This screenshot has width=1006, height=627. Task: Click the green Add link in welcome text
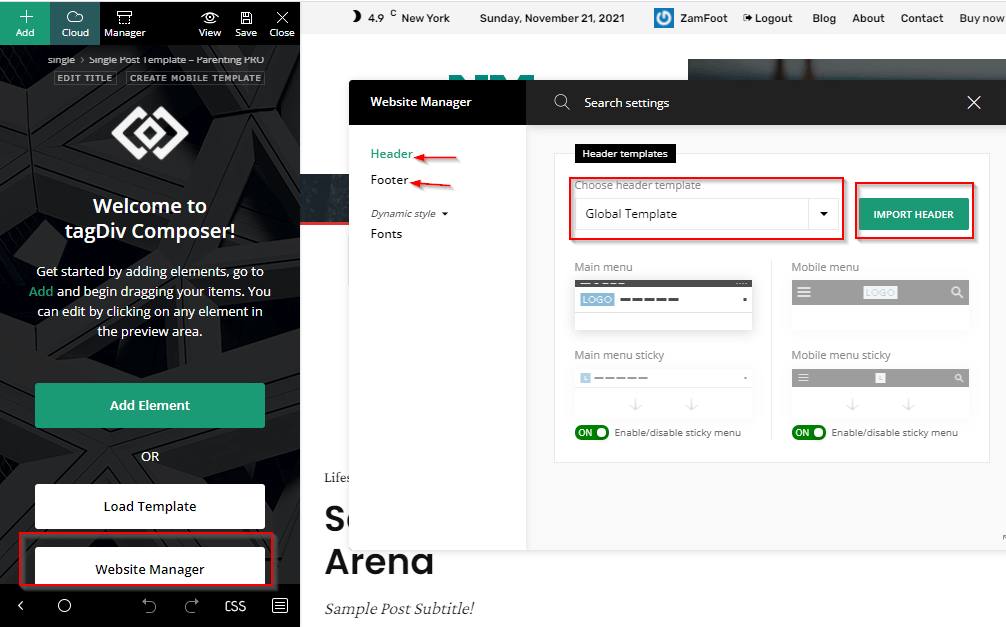pos(41,291)
